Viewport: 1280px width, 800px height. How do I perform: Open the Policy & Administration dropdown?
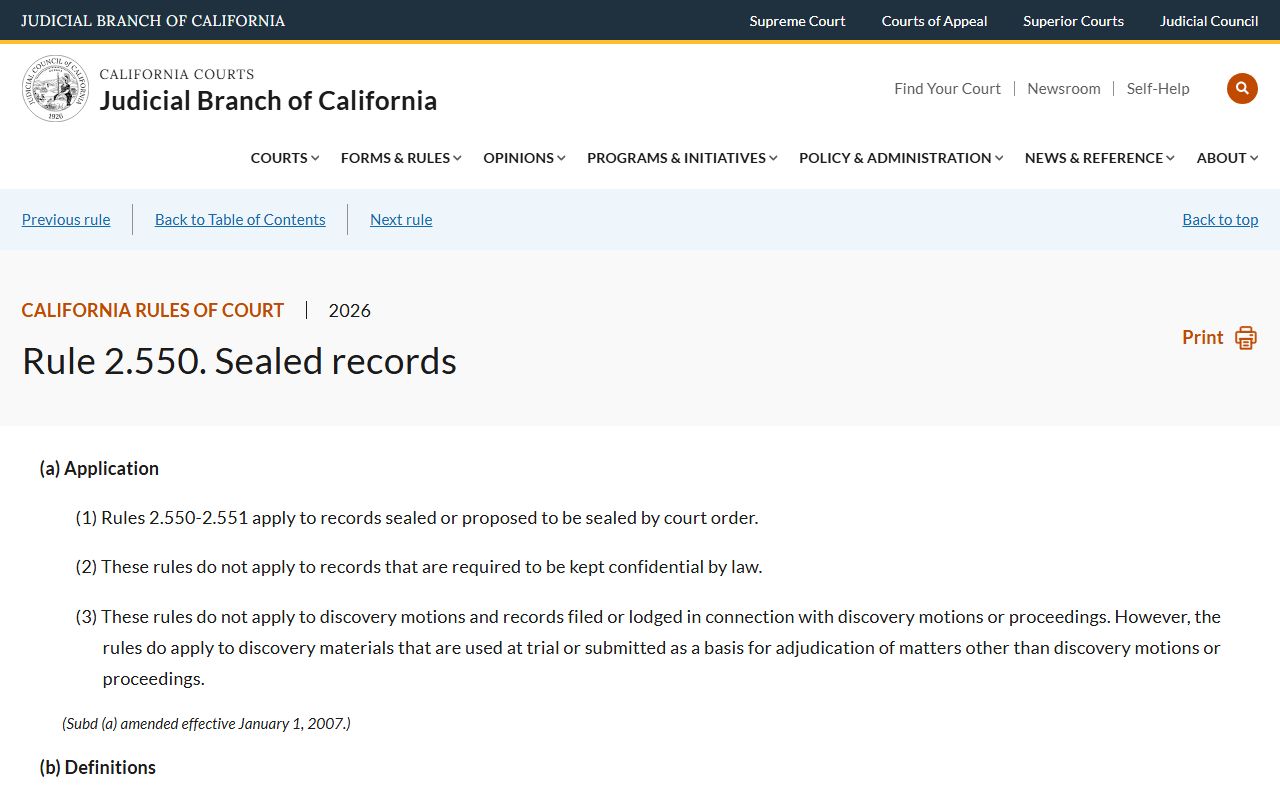tap(901, 158)
